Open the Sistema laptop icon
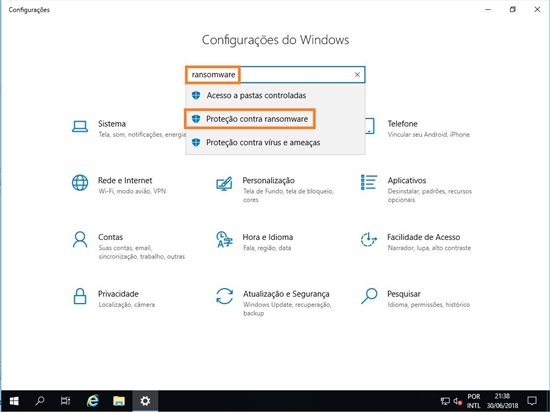The height and width of the screenshot is (412, 550). tap(80, 127)
